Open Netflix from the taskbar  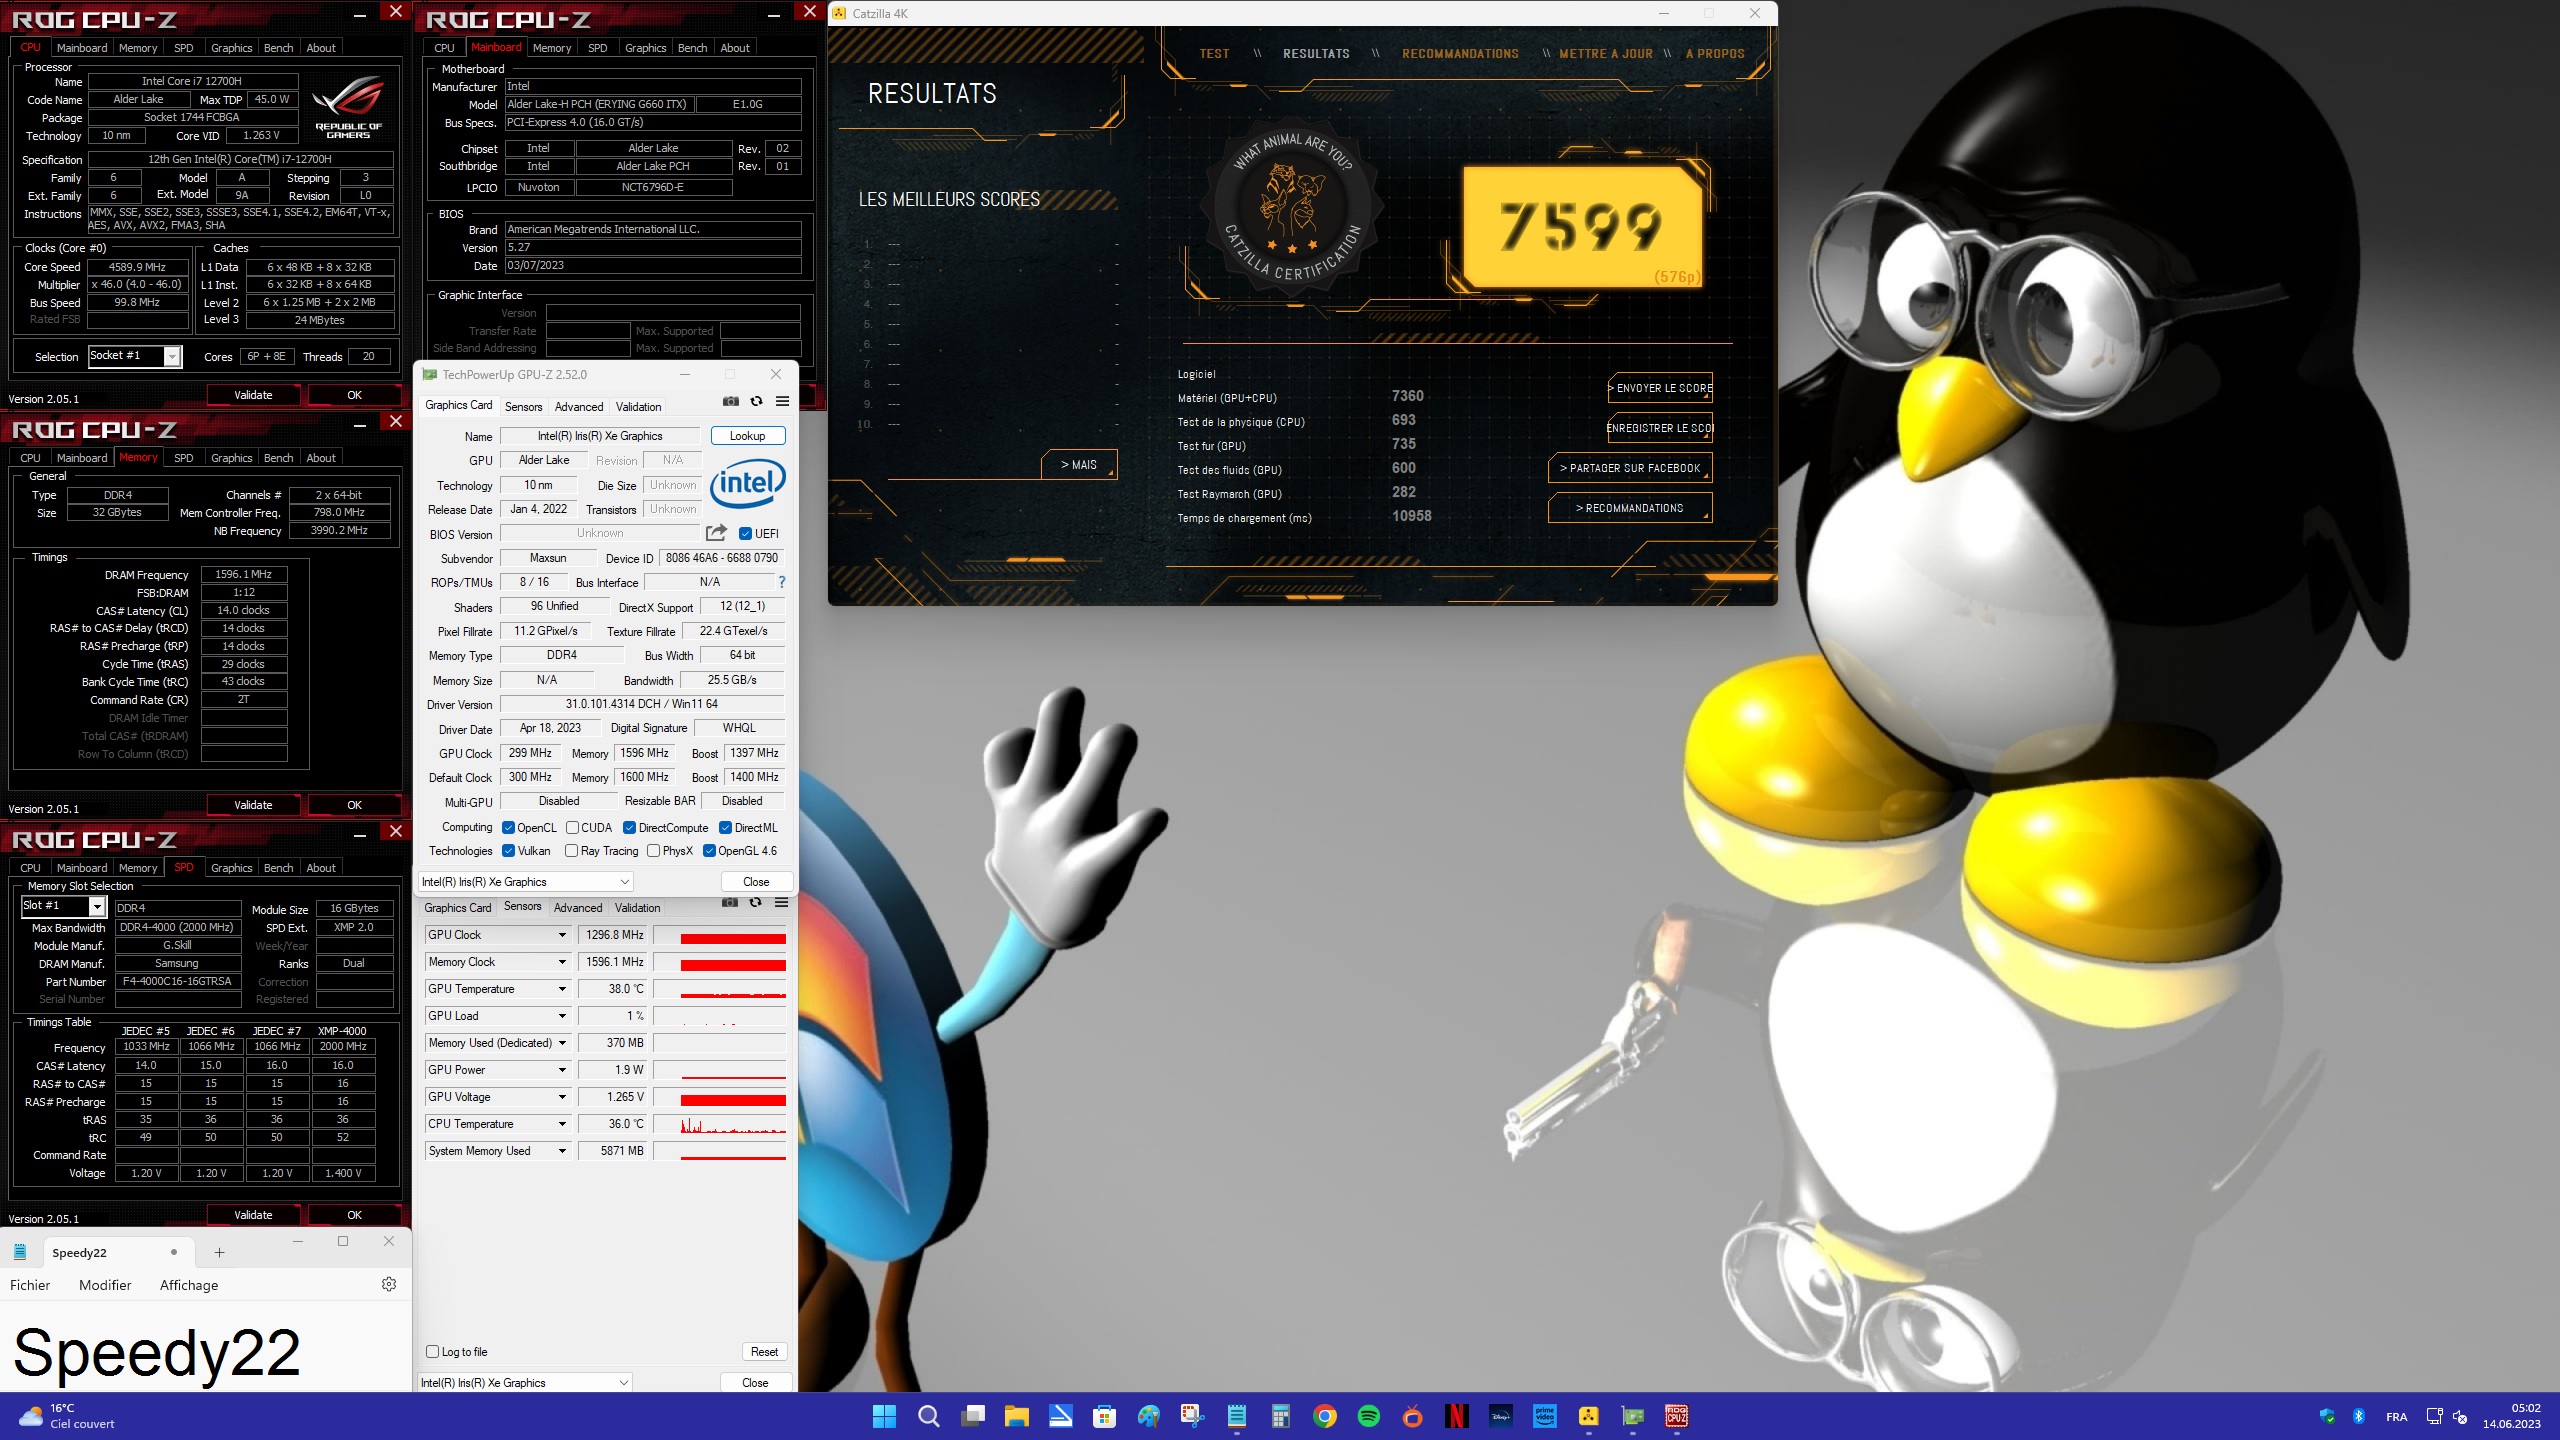(x=1456, y=1416)
